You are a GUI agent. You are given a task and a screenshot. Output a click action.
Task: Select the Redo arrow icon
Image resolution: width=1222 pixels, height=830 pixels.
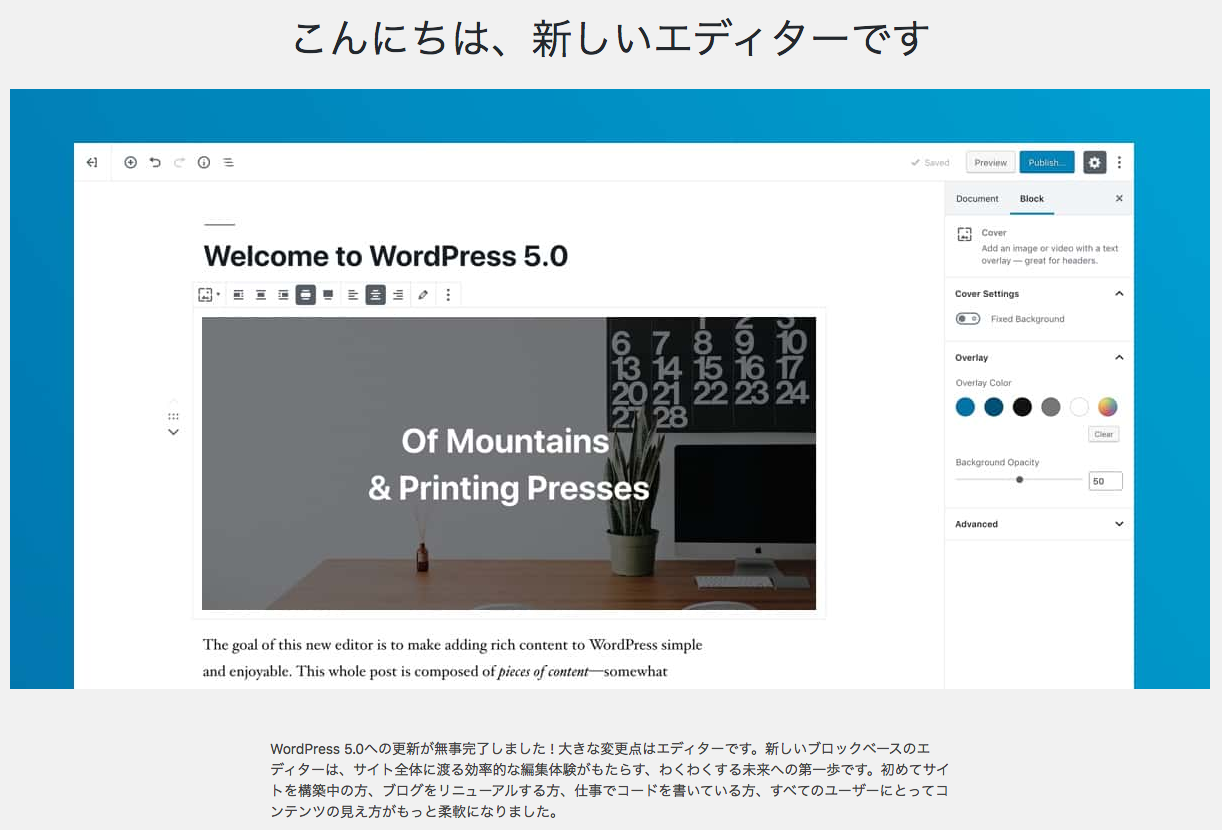coord(179,162)
